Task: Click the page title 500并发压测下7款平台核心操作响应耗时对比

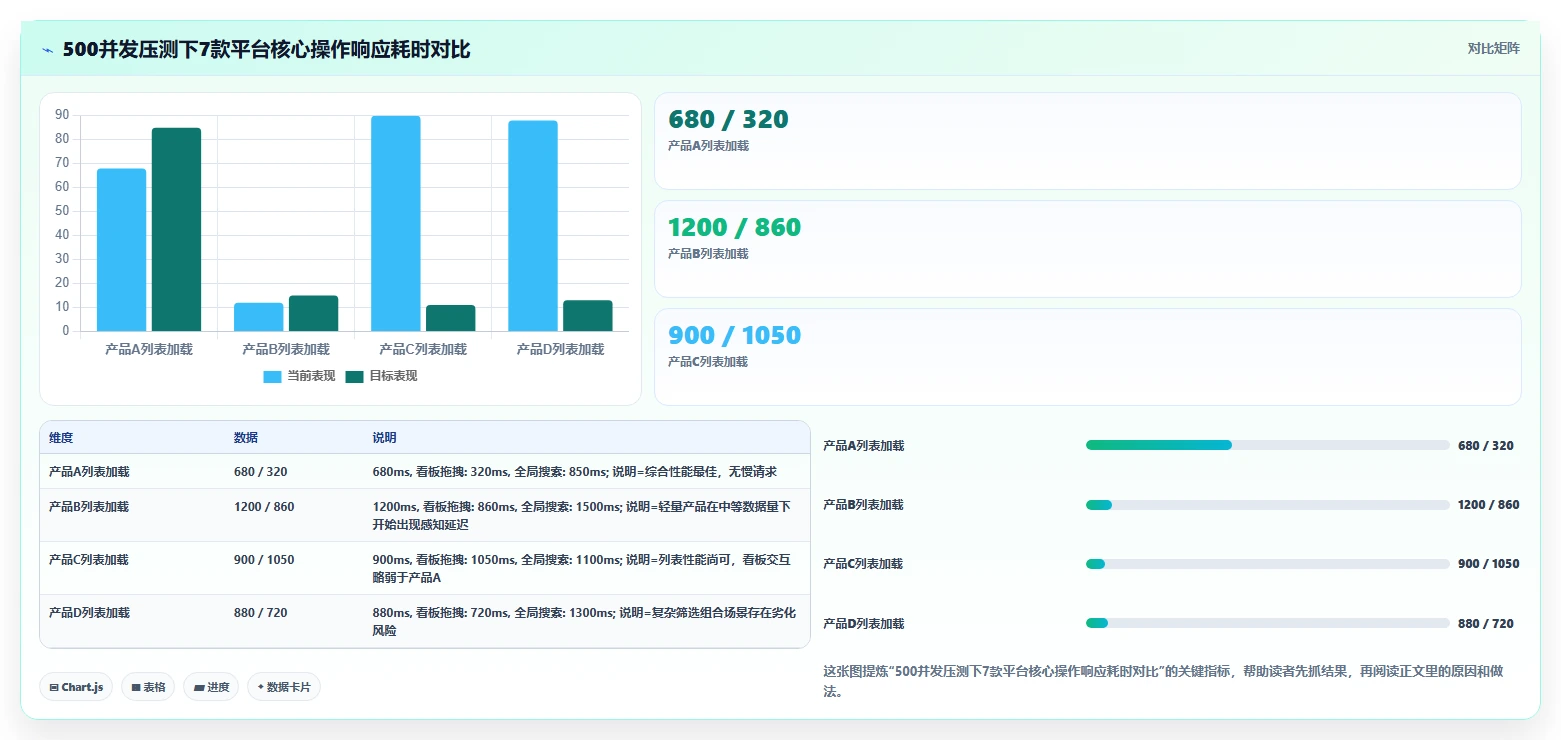Action: [267, 50]
